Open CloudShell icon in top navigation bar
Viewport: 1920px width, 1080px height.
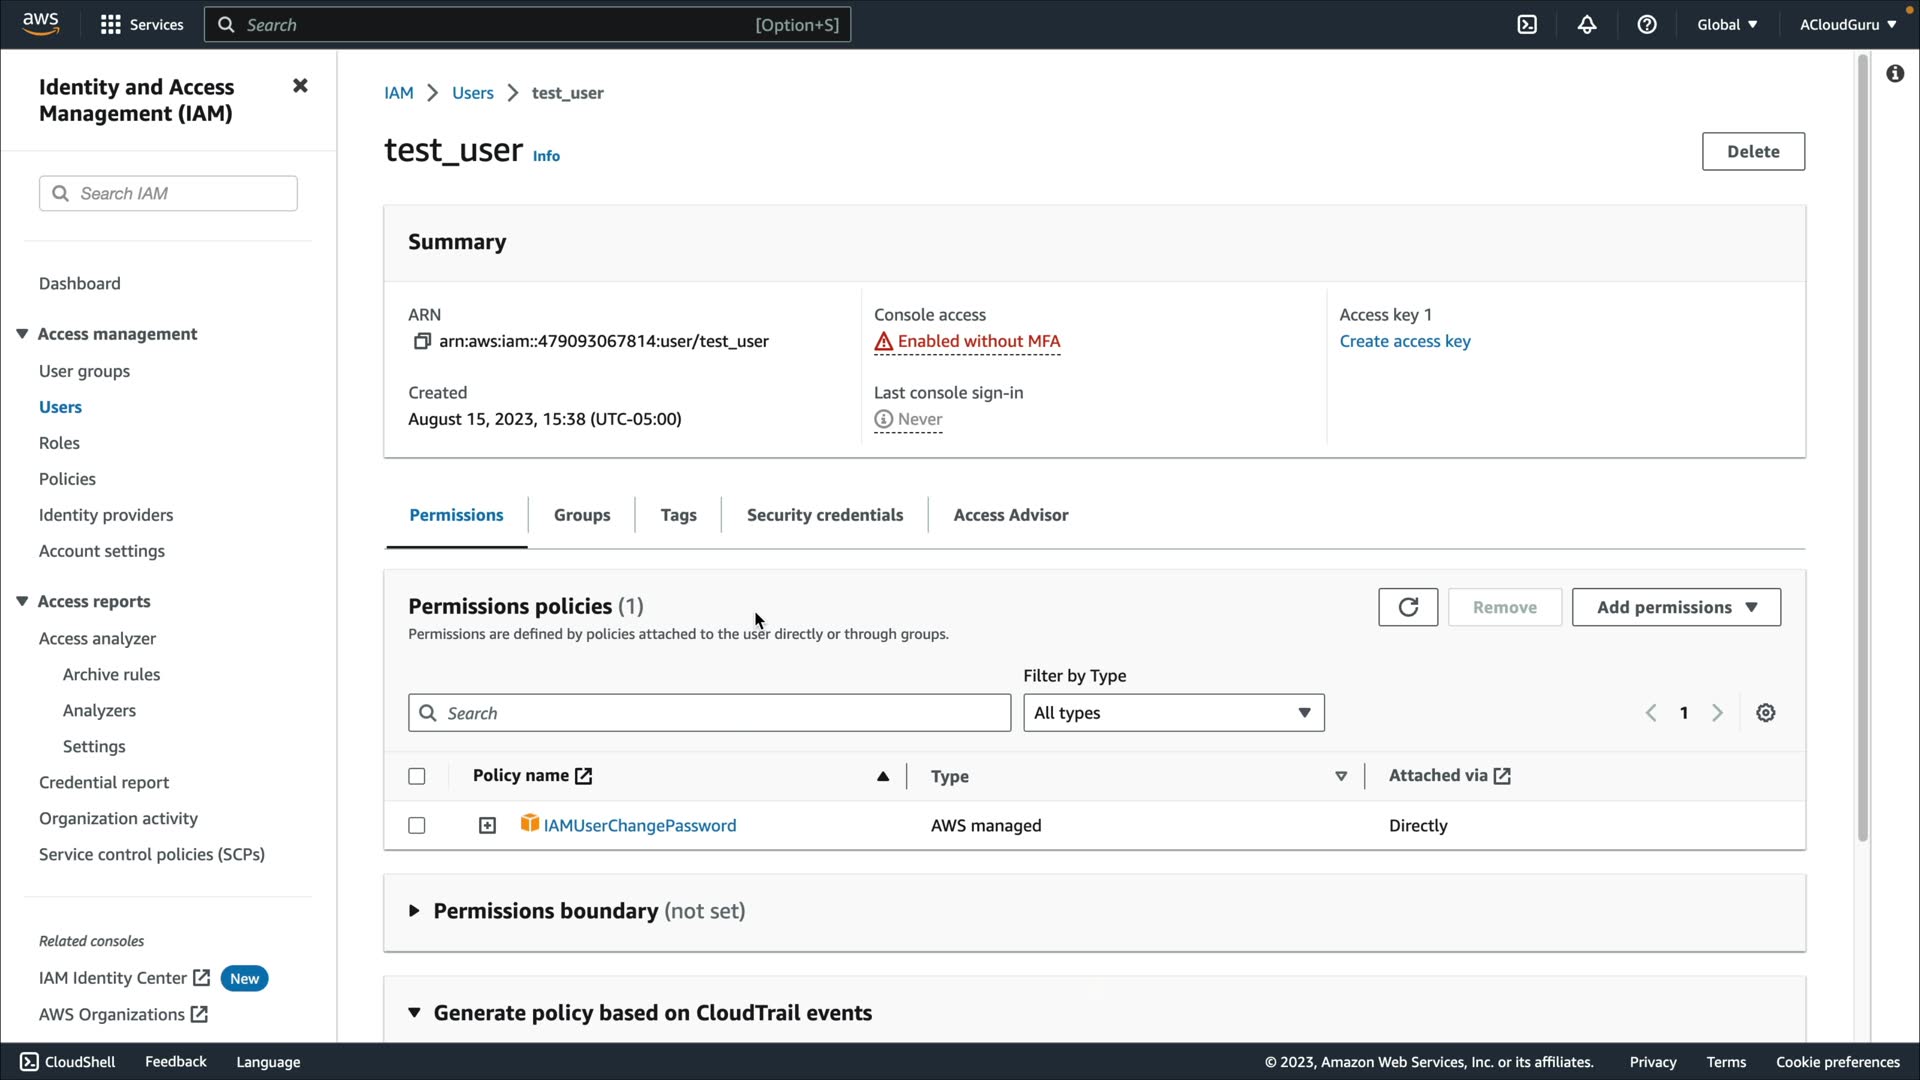[x=1526, y=25]
